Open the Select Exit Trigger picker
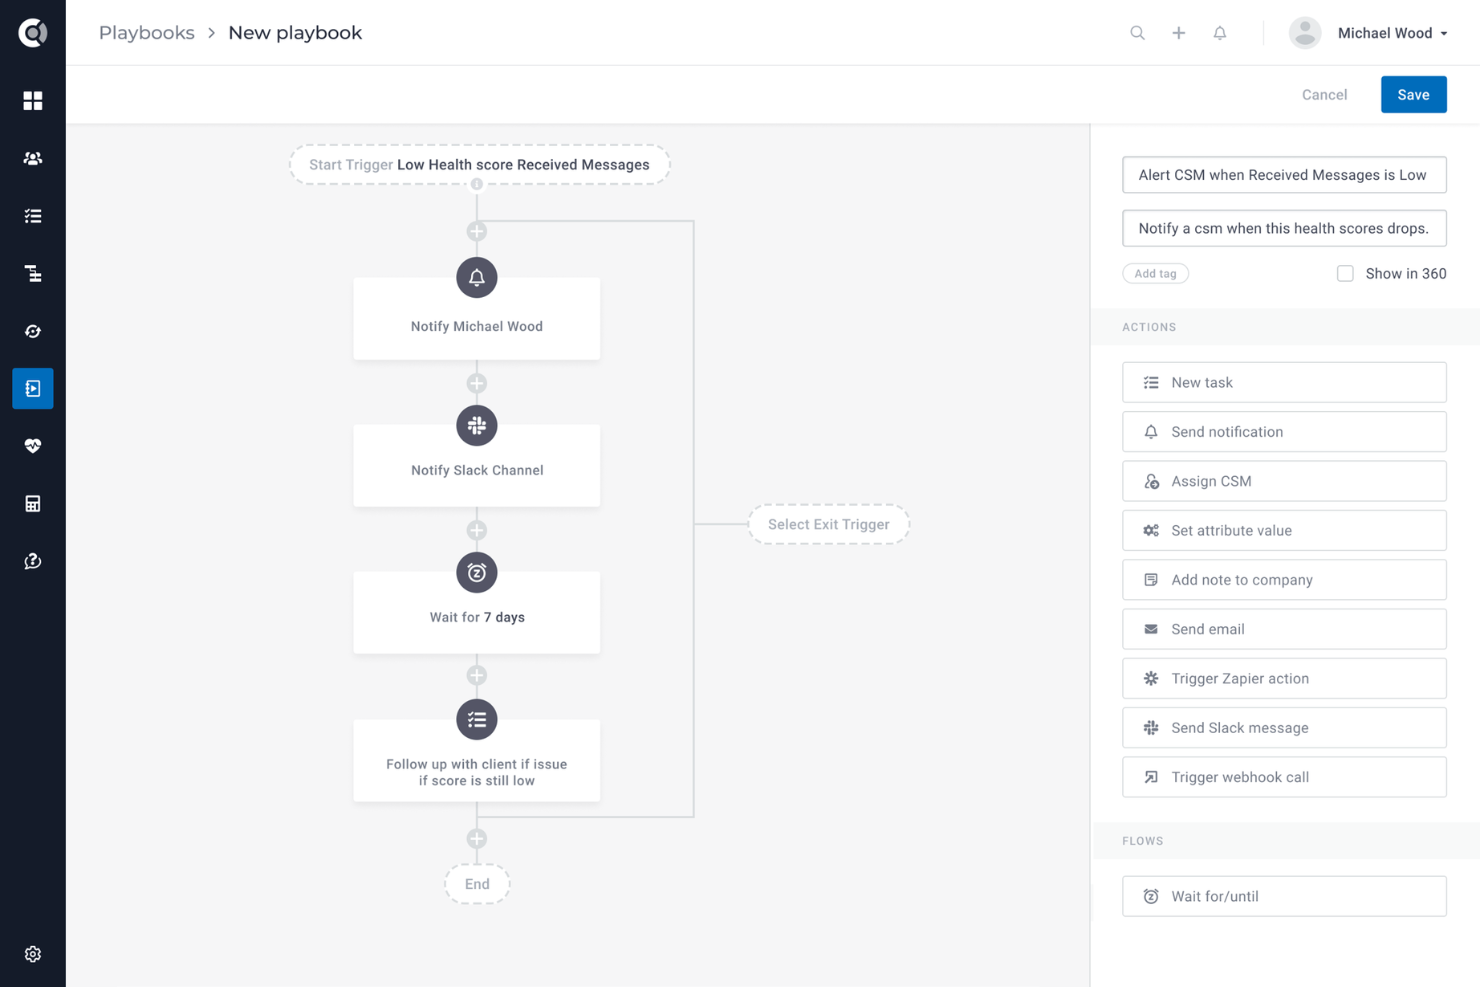Screen dimensions: 1480x987 [828, 524]
